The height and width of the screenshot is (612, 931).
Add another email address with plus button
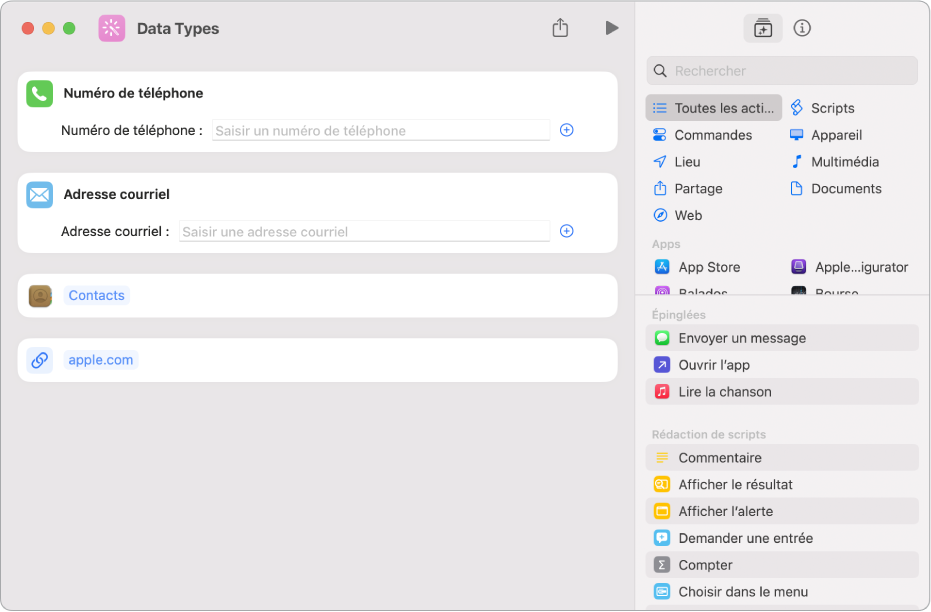[566, 231]
